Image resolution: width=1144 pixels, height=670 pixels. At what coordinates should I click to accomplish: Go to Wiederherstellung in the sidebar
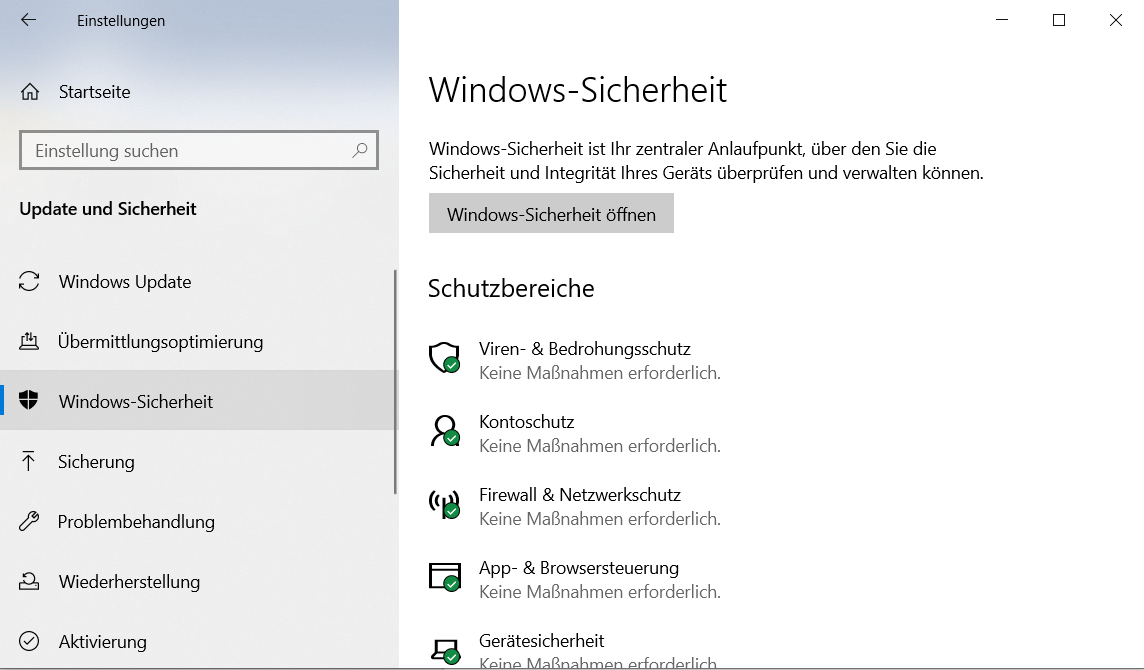[129, 582]
